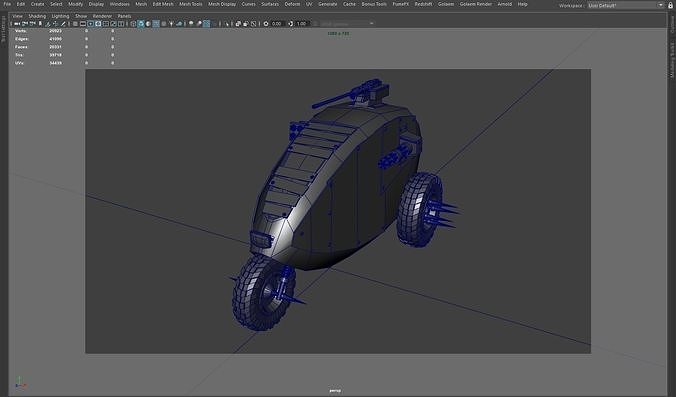Open the Mesh Tools menu
This screenshot has width=676, height=397.
pyautogui.click(x=191, y=4)
